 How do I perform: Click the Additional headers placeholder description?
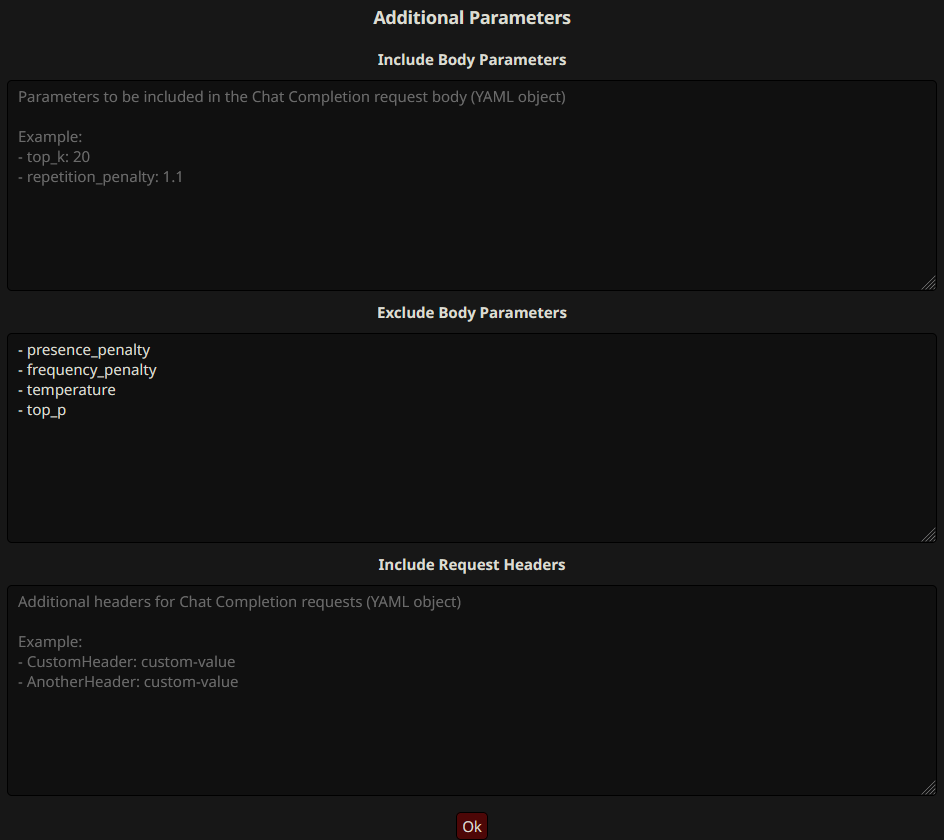(x=240, y=602)
